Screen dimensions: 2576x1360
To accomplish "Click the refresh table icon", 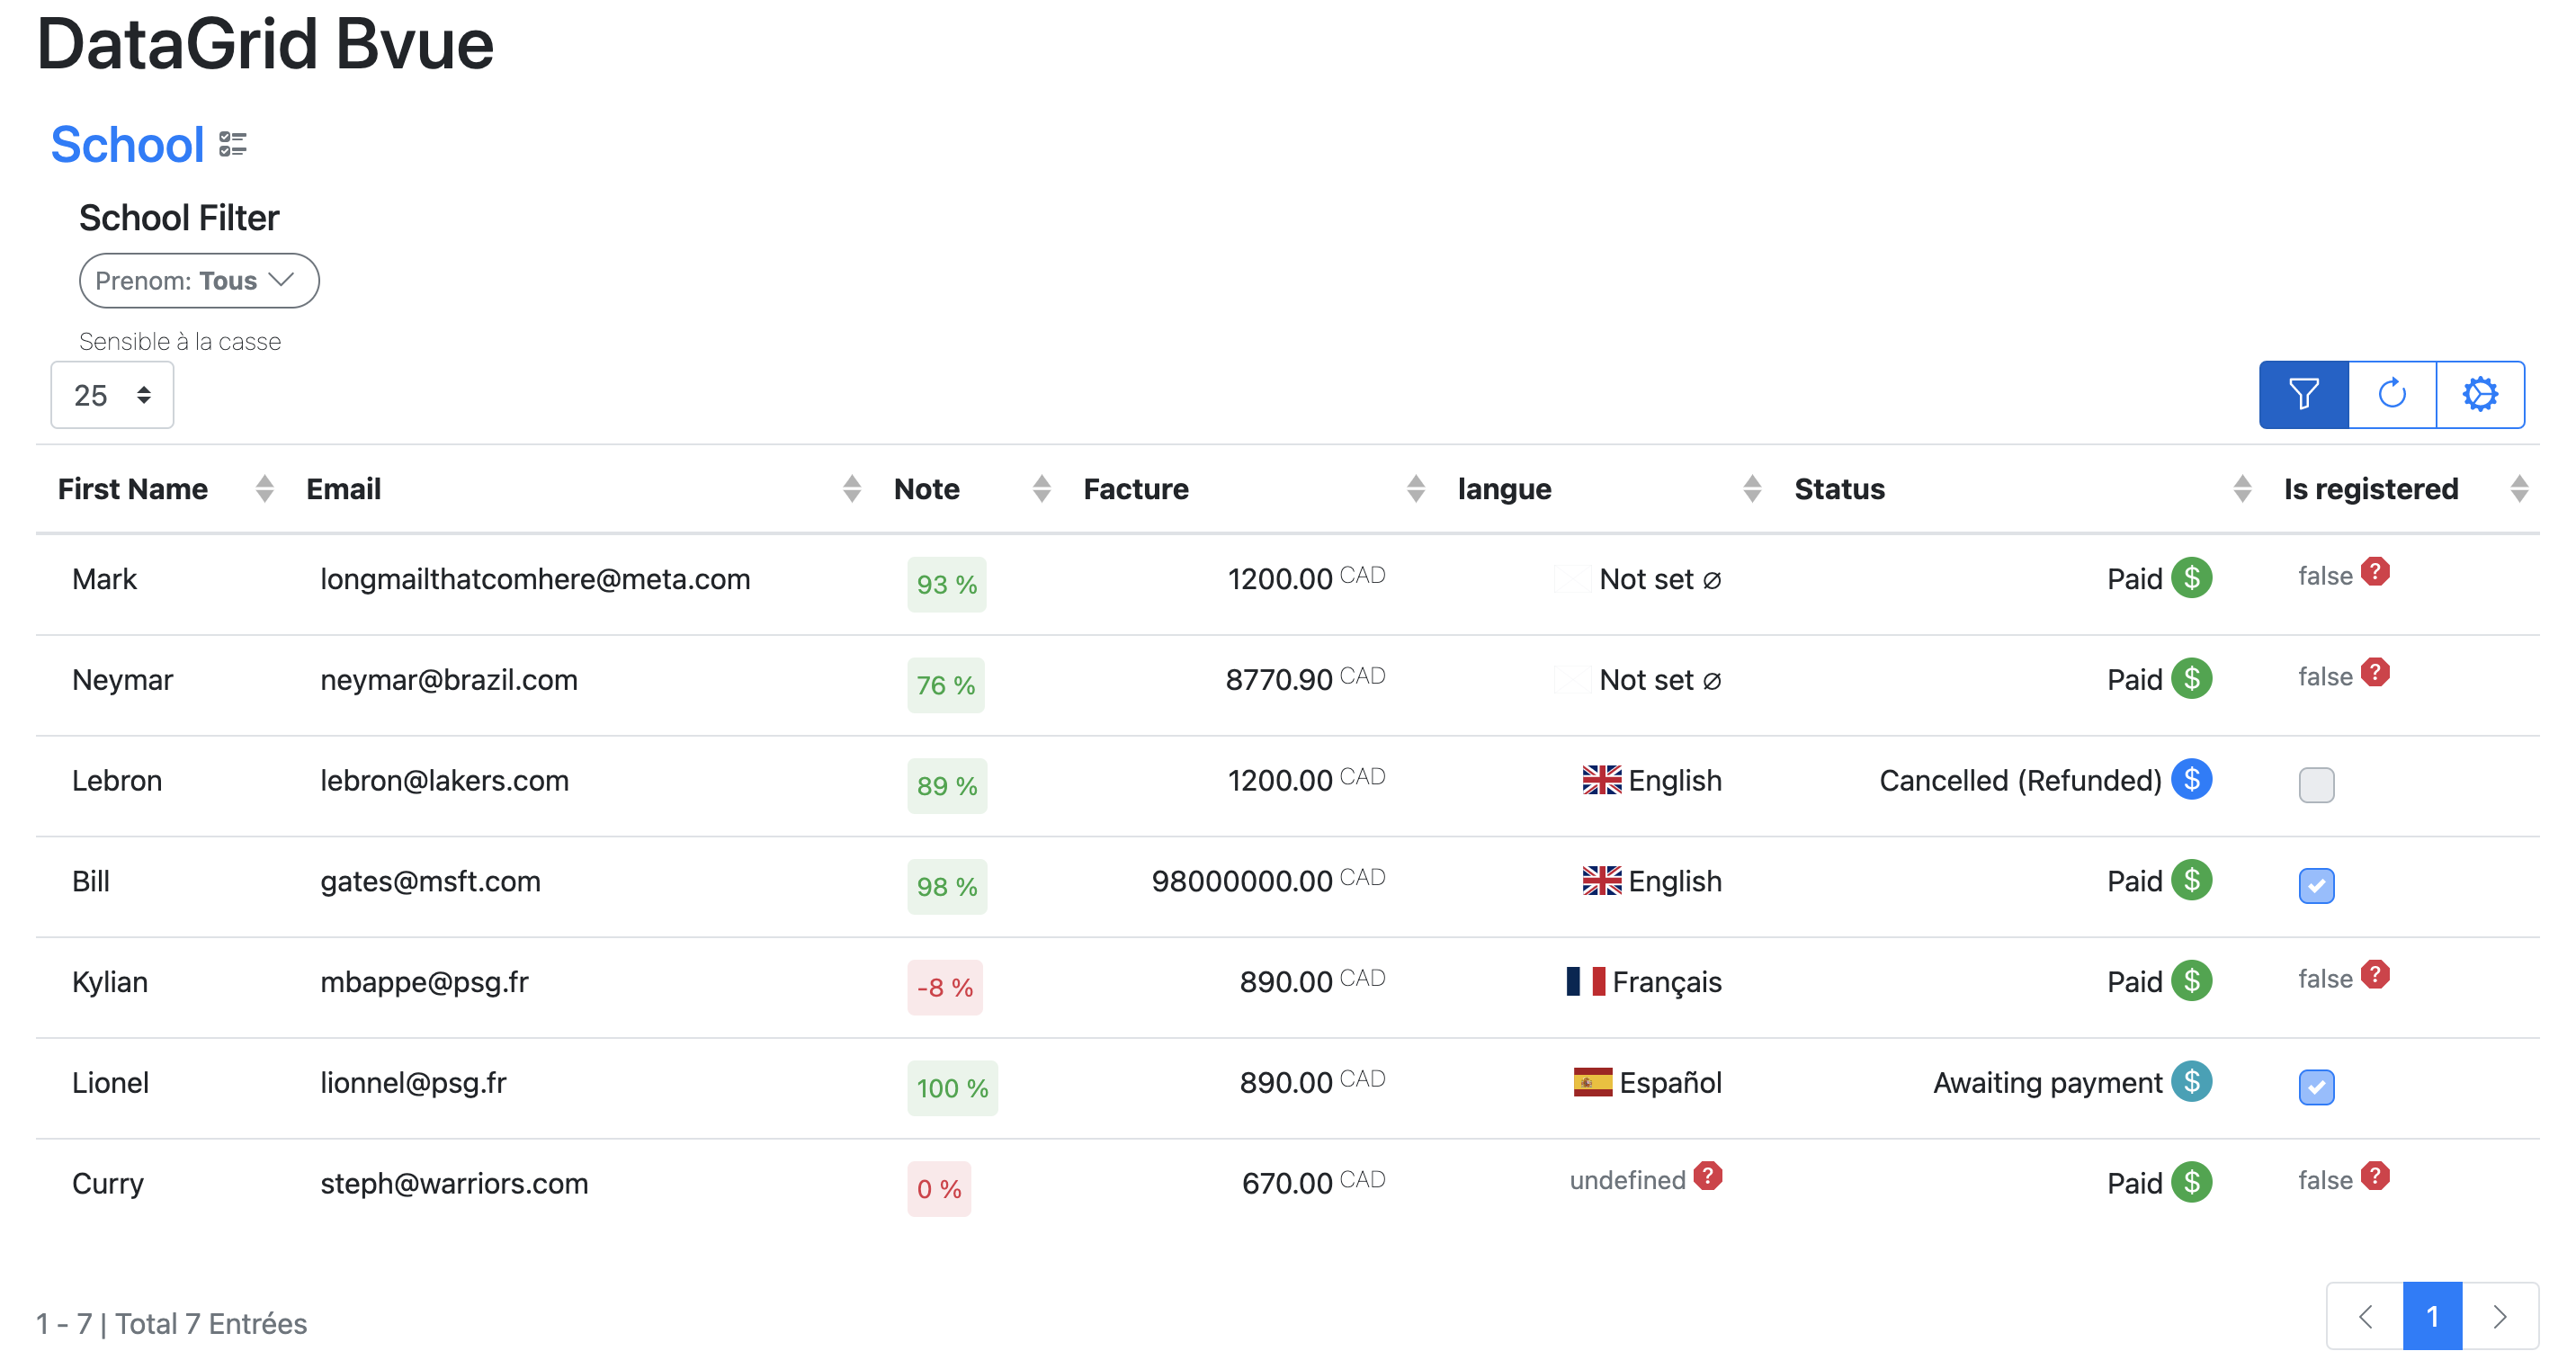I will click(2391, 394).
